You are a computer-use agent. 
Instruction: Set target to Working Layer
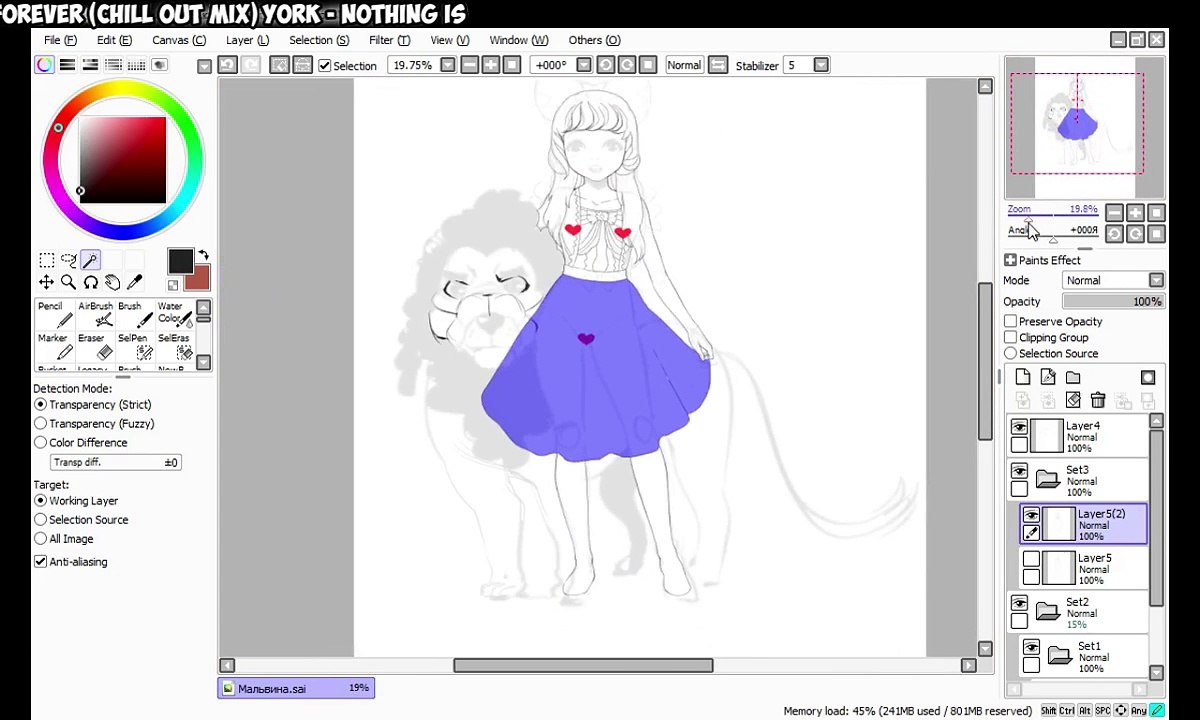pyautogui.click(x=41, y=500)
